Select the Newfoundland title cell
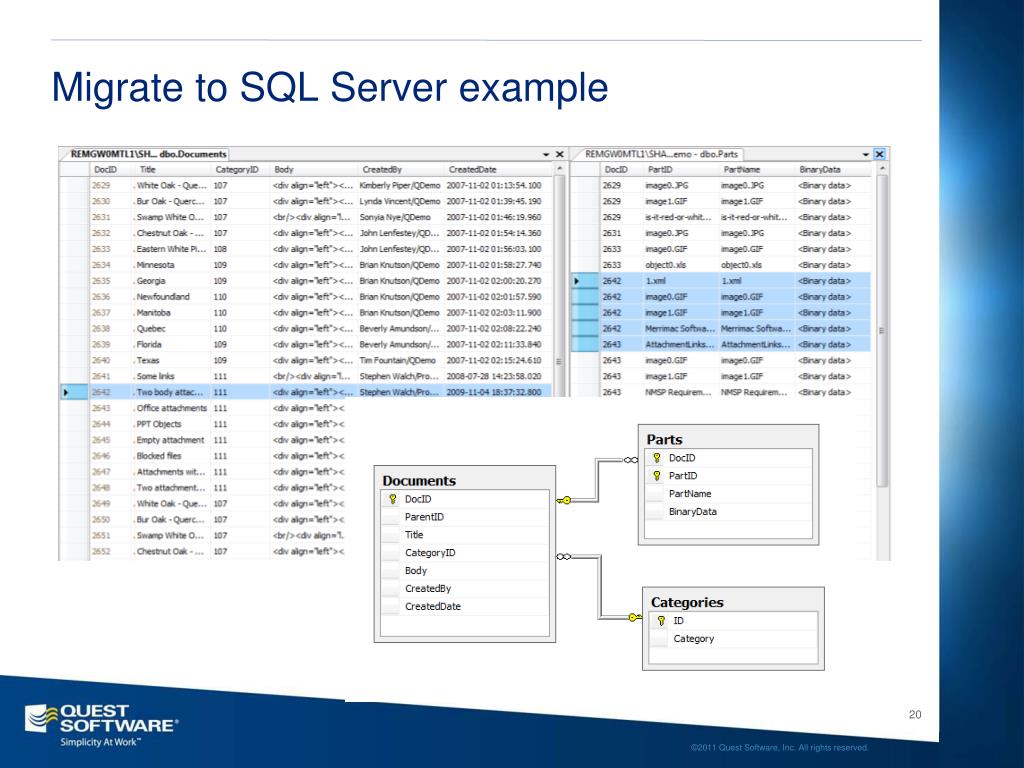This screenshot has width=1024, height=768. click(172, 297)
